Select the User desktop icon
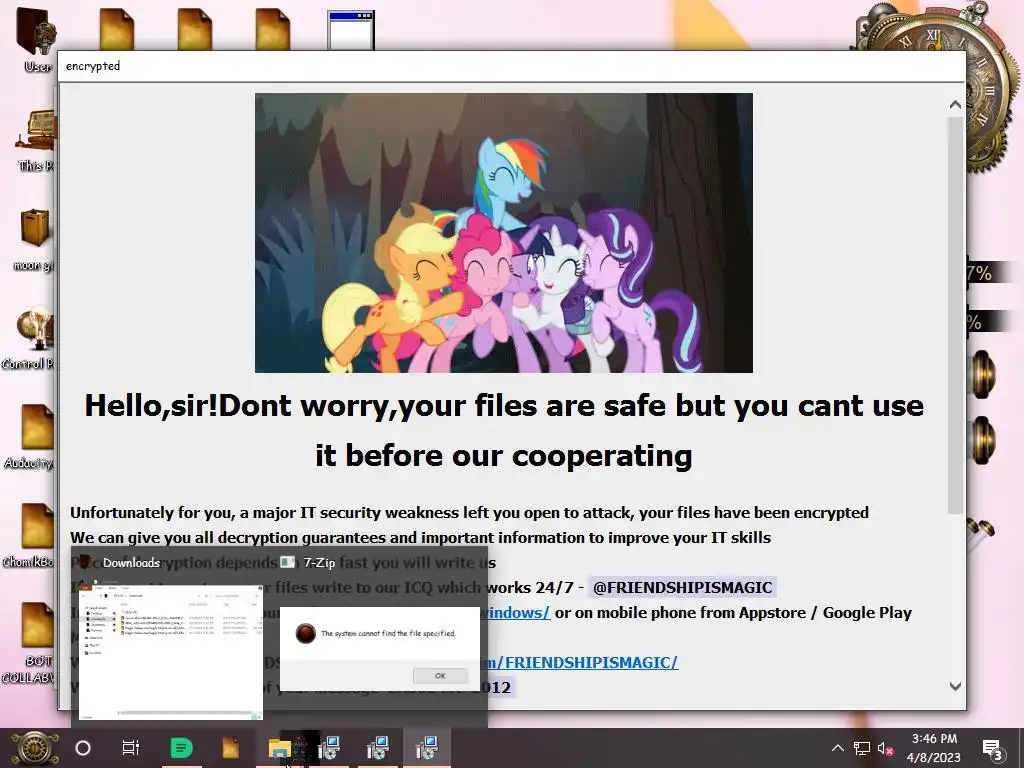This screenshot has width=1024, height=768. click(x=37, y=39)
